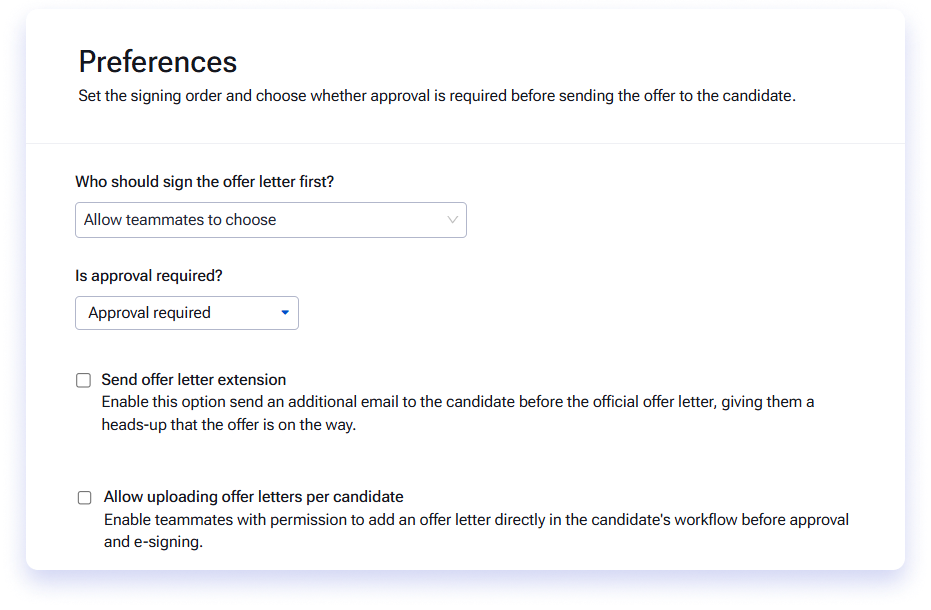Click the 'Approval required' selected value text

[150, 313]
